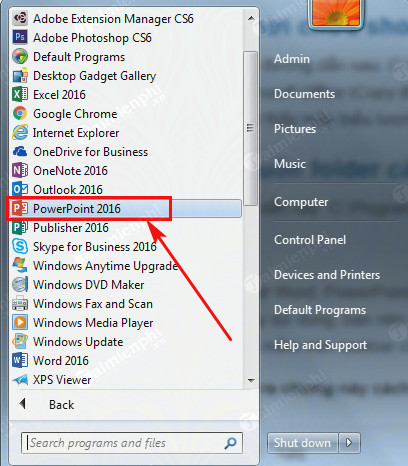
Task: Open the Music library link
Action: click(x=290, y=164)
